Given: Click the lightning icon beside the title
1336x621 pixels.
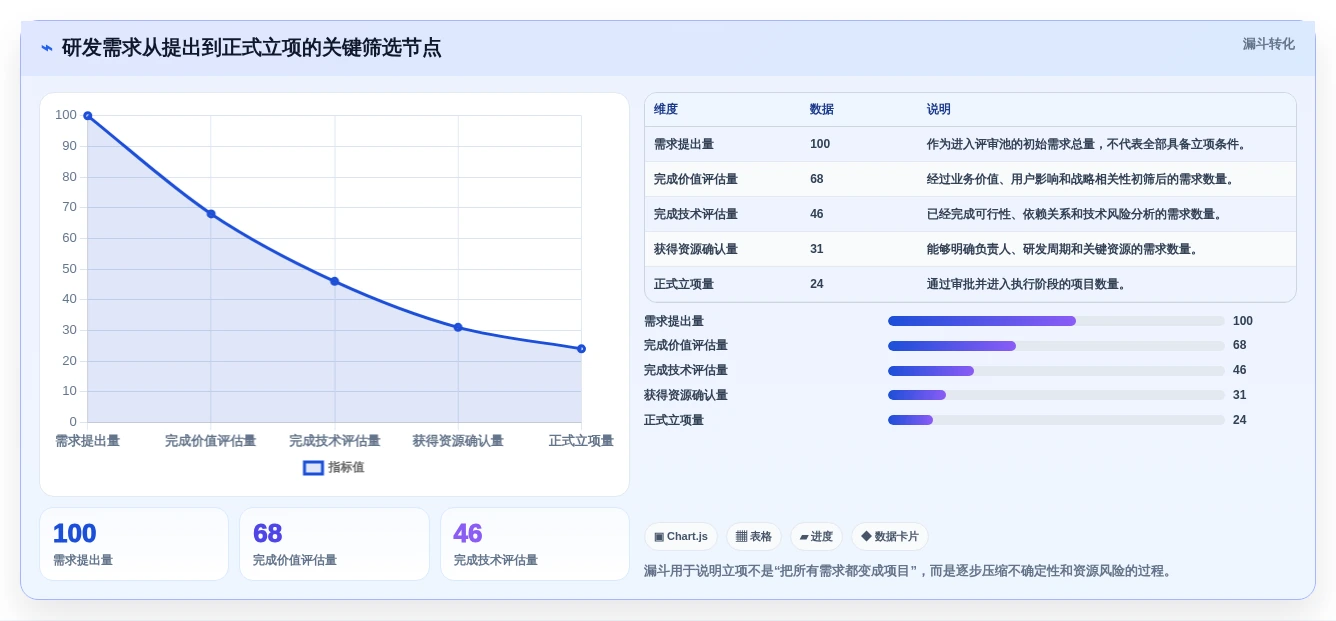Looking at the screenshot, I should pyautogui.click(x=47, y=48).
